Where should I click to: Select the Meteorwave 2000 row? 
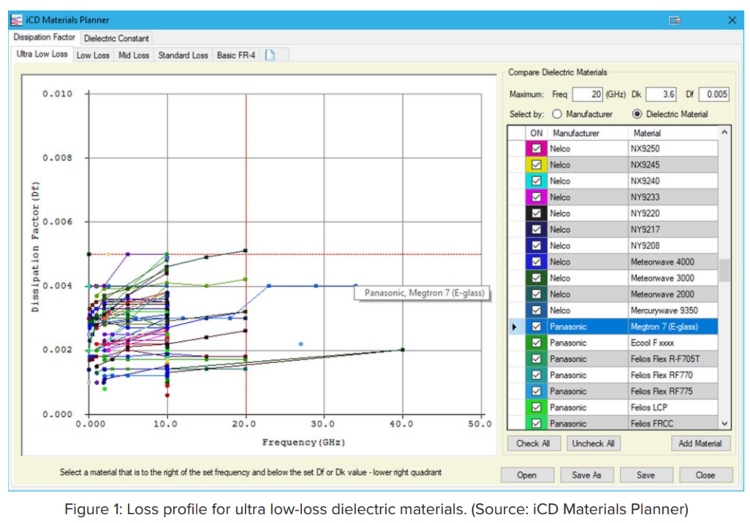[x=613, y=294]
